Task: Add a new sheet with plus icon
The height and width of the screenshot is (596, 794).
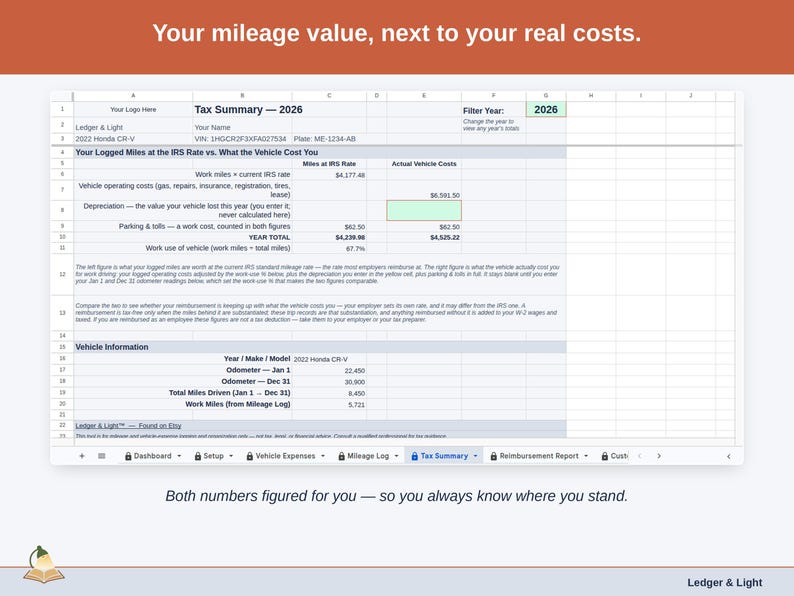Action: coord(82,456)
